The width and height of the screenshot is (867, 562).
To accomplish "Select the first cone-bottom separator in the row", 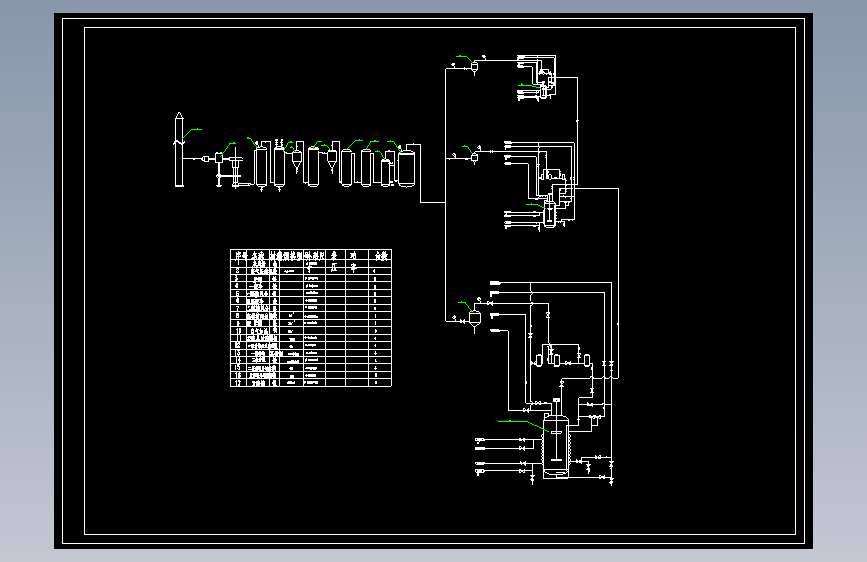I will (297, 162).
